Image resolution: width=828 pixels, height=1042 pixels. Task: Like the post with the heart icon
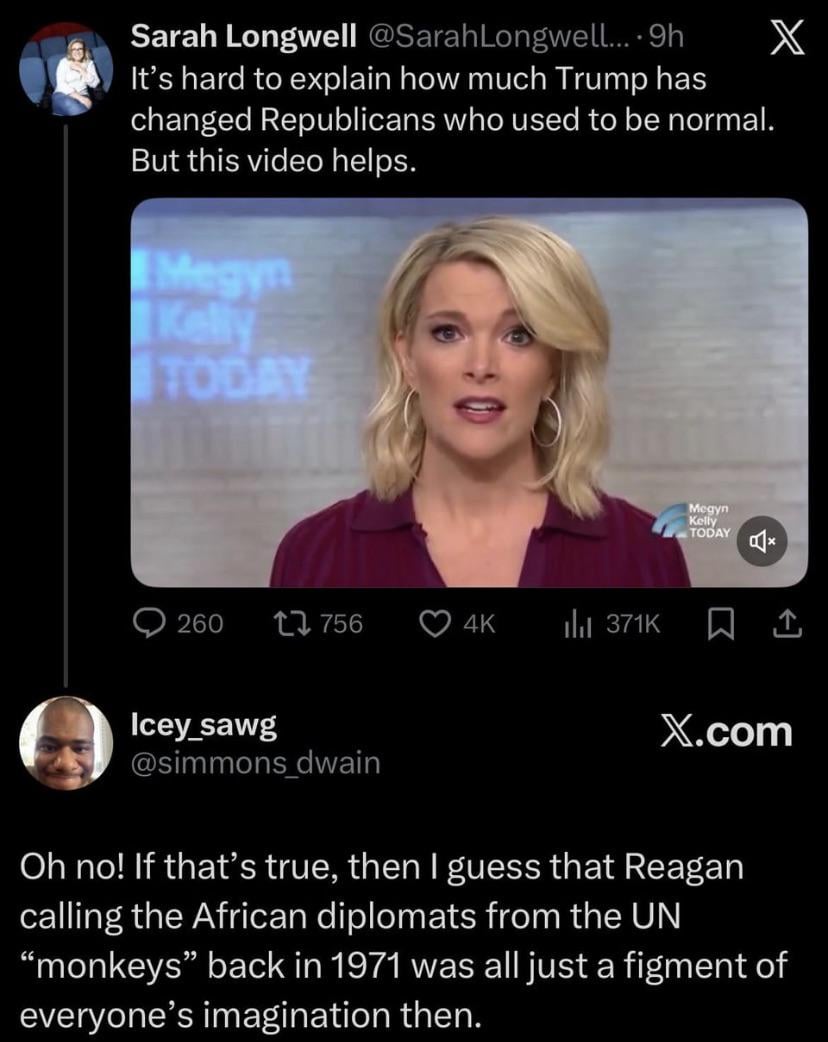[437, 624]
